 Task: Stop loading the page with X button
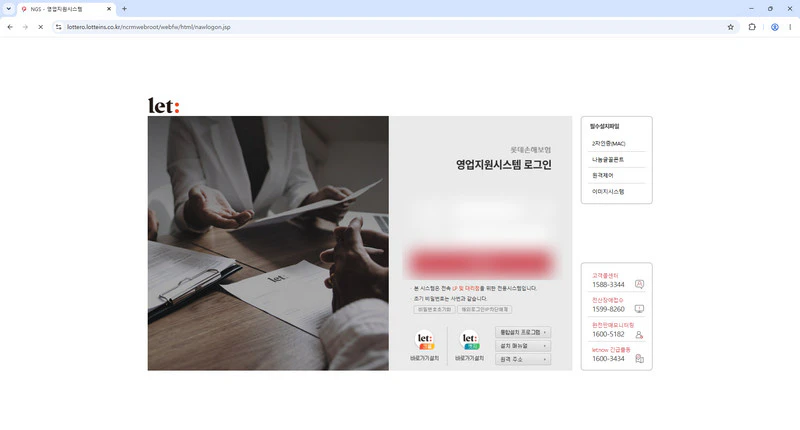pos(40,27)
